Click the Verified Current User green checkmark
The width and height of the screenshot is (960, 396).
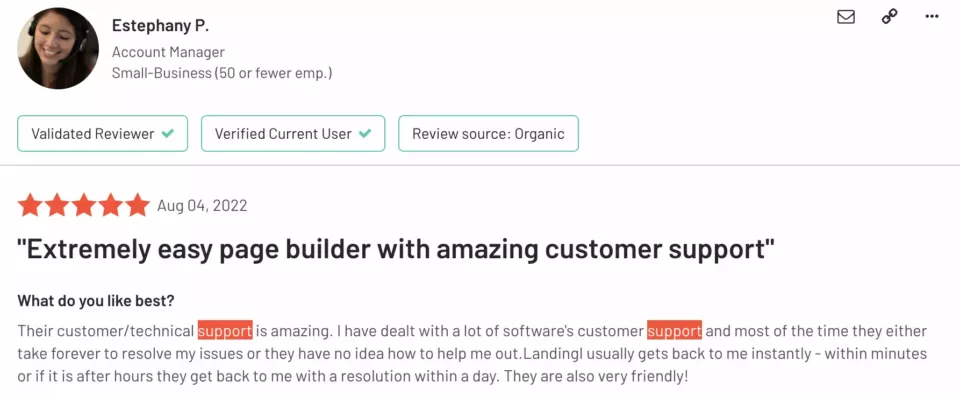tap(364, 133)
